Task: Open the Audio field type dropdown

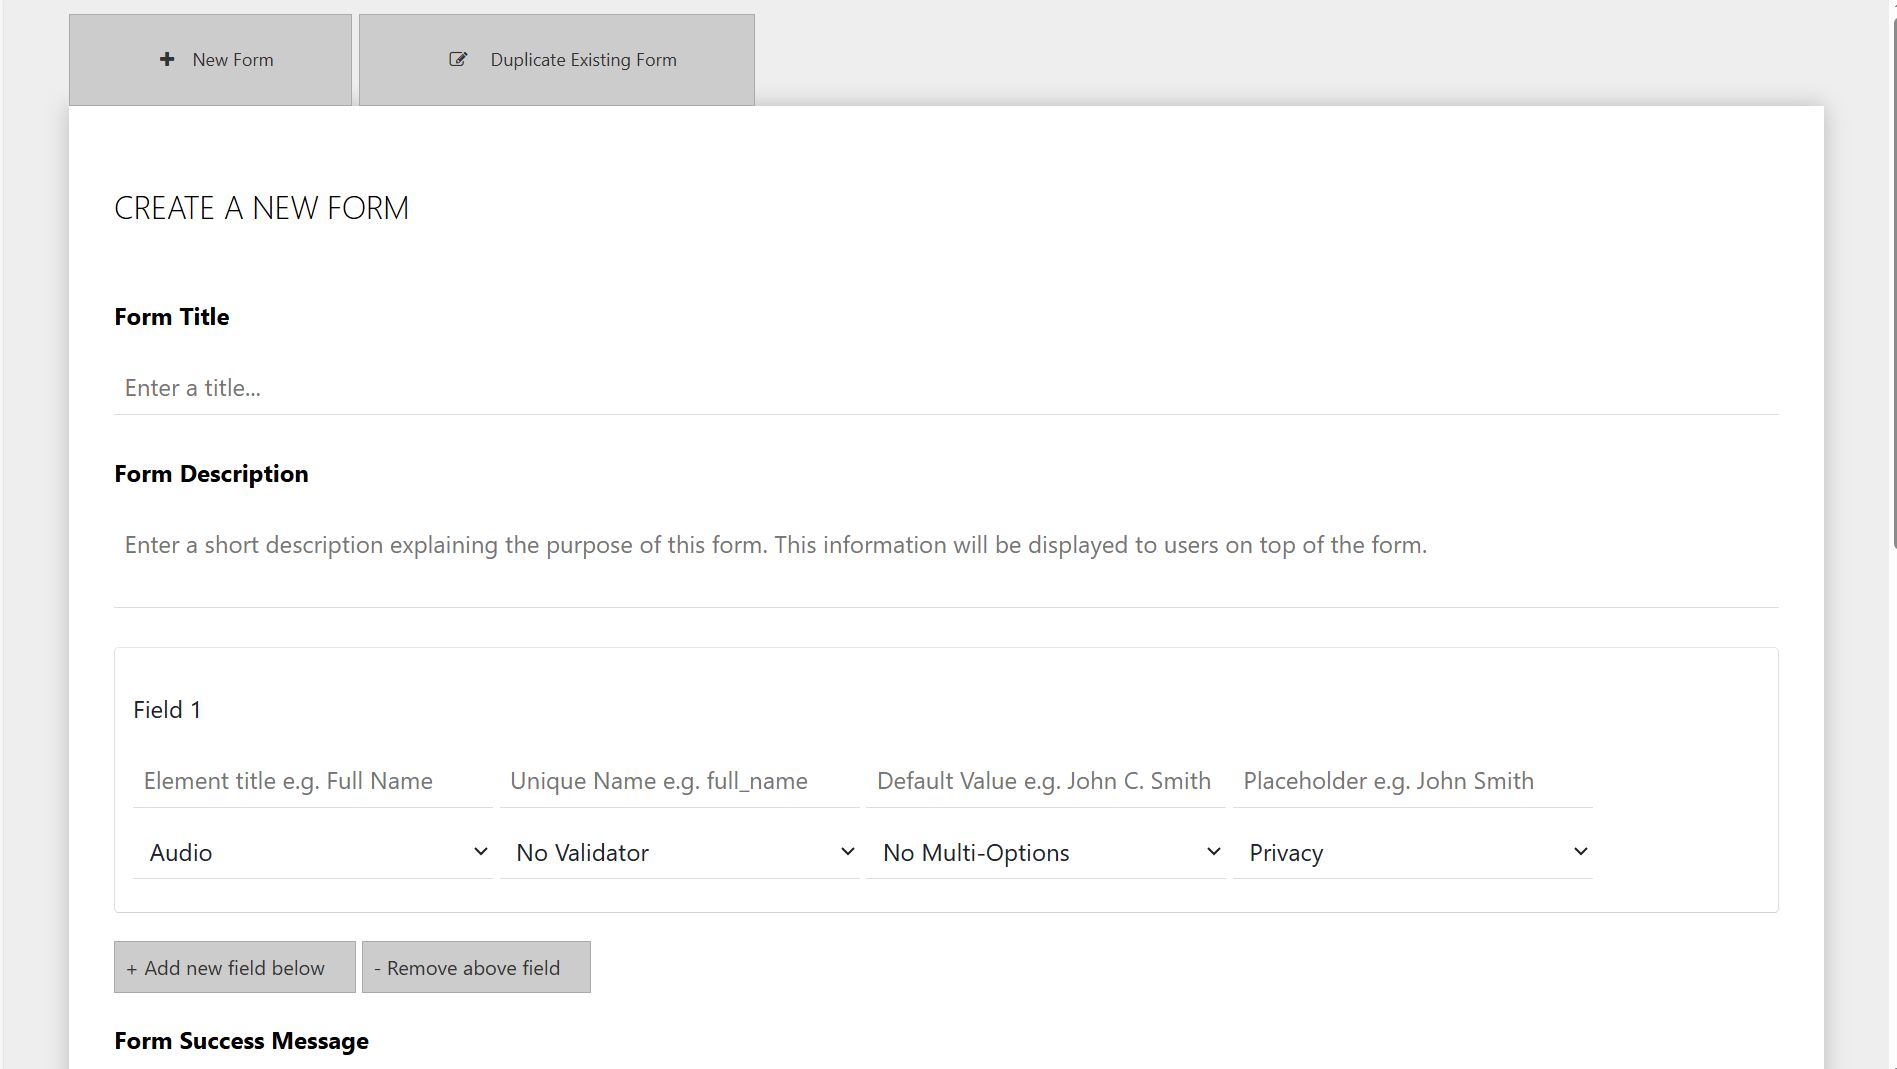Action: pos(312,853)
